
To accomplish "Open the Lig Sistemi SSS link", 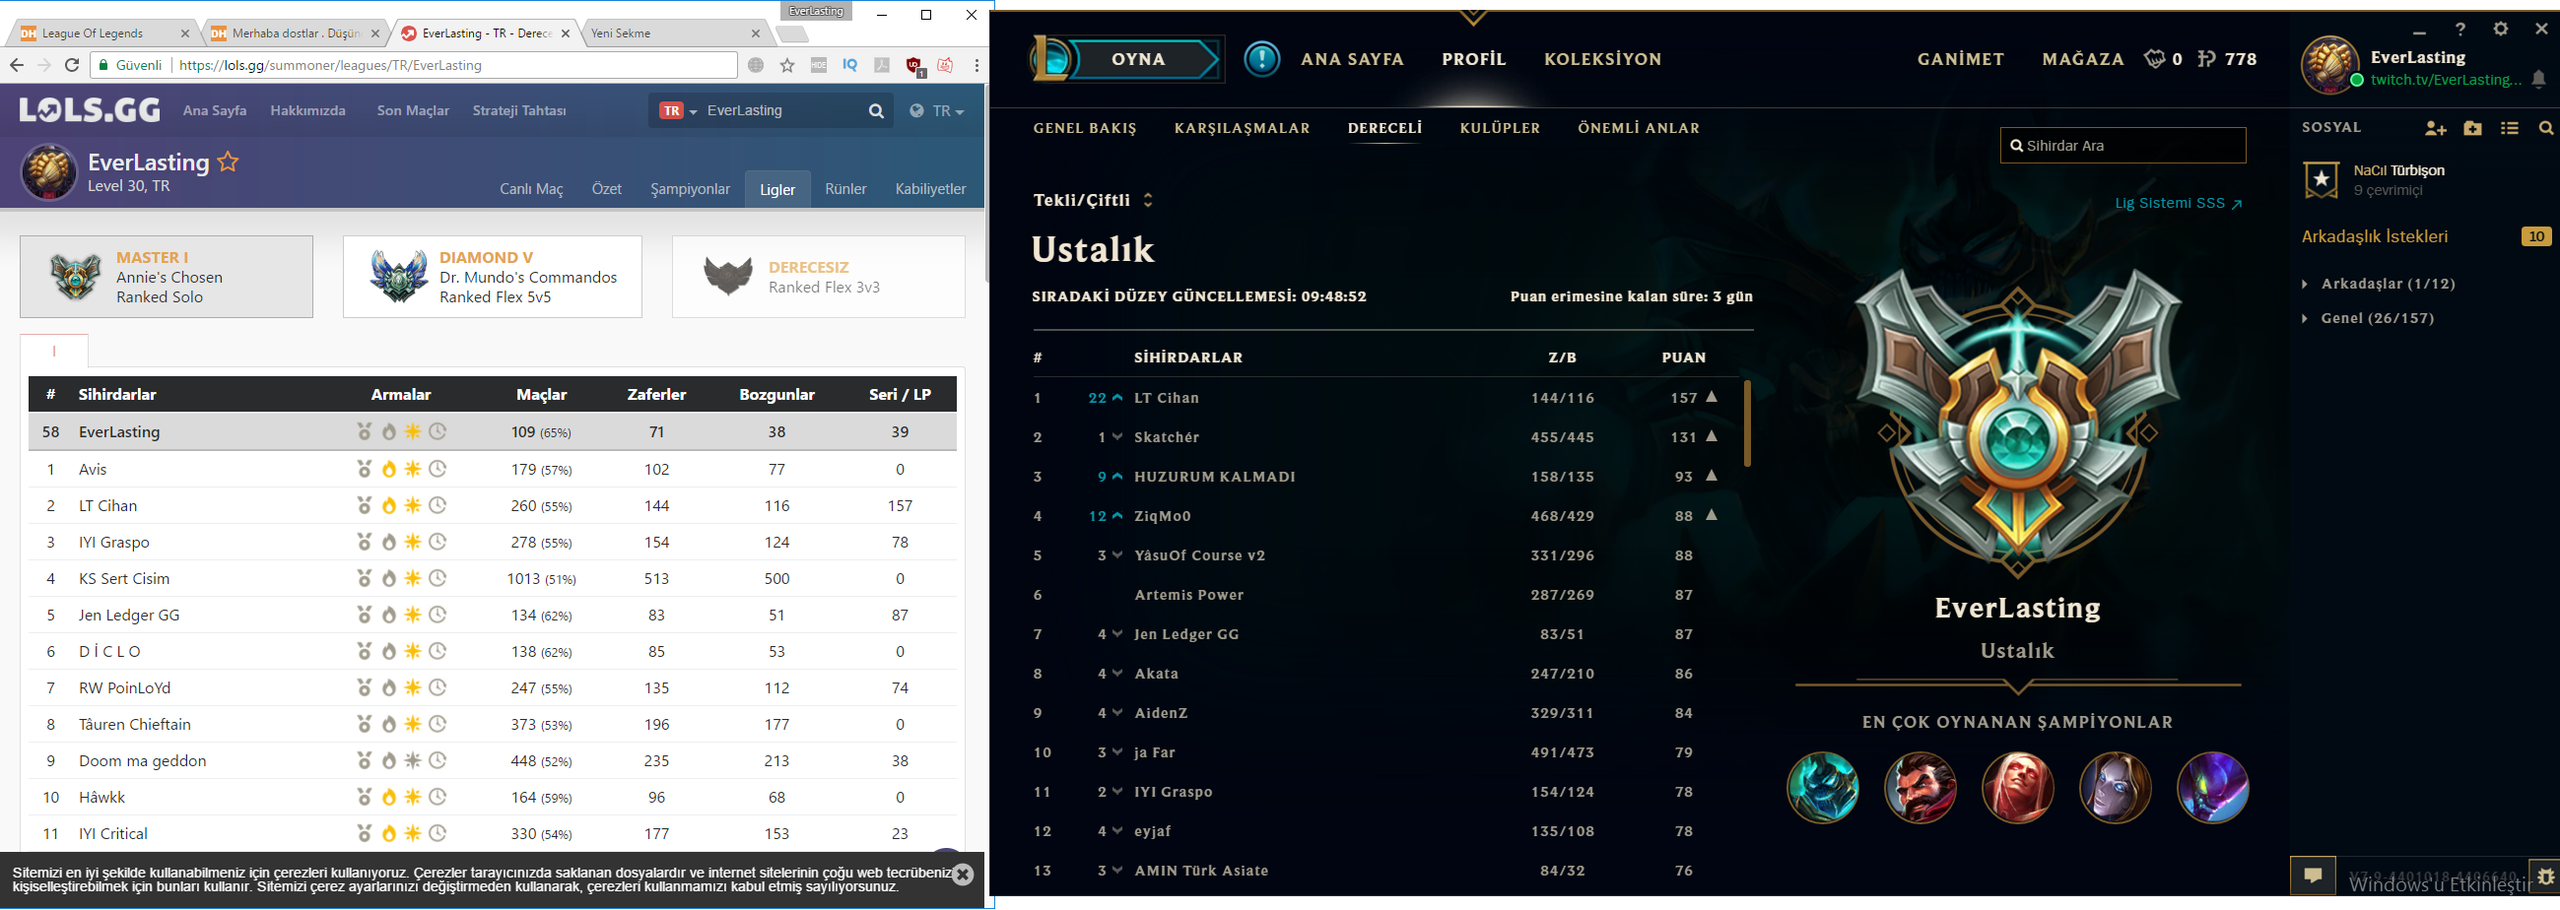I will (2178, 203).
